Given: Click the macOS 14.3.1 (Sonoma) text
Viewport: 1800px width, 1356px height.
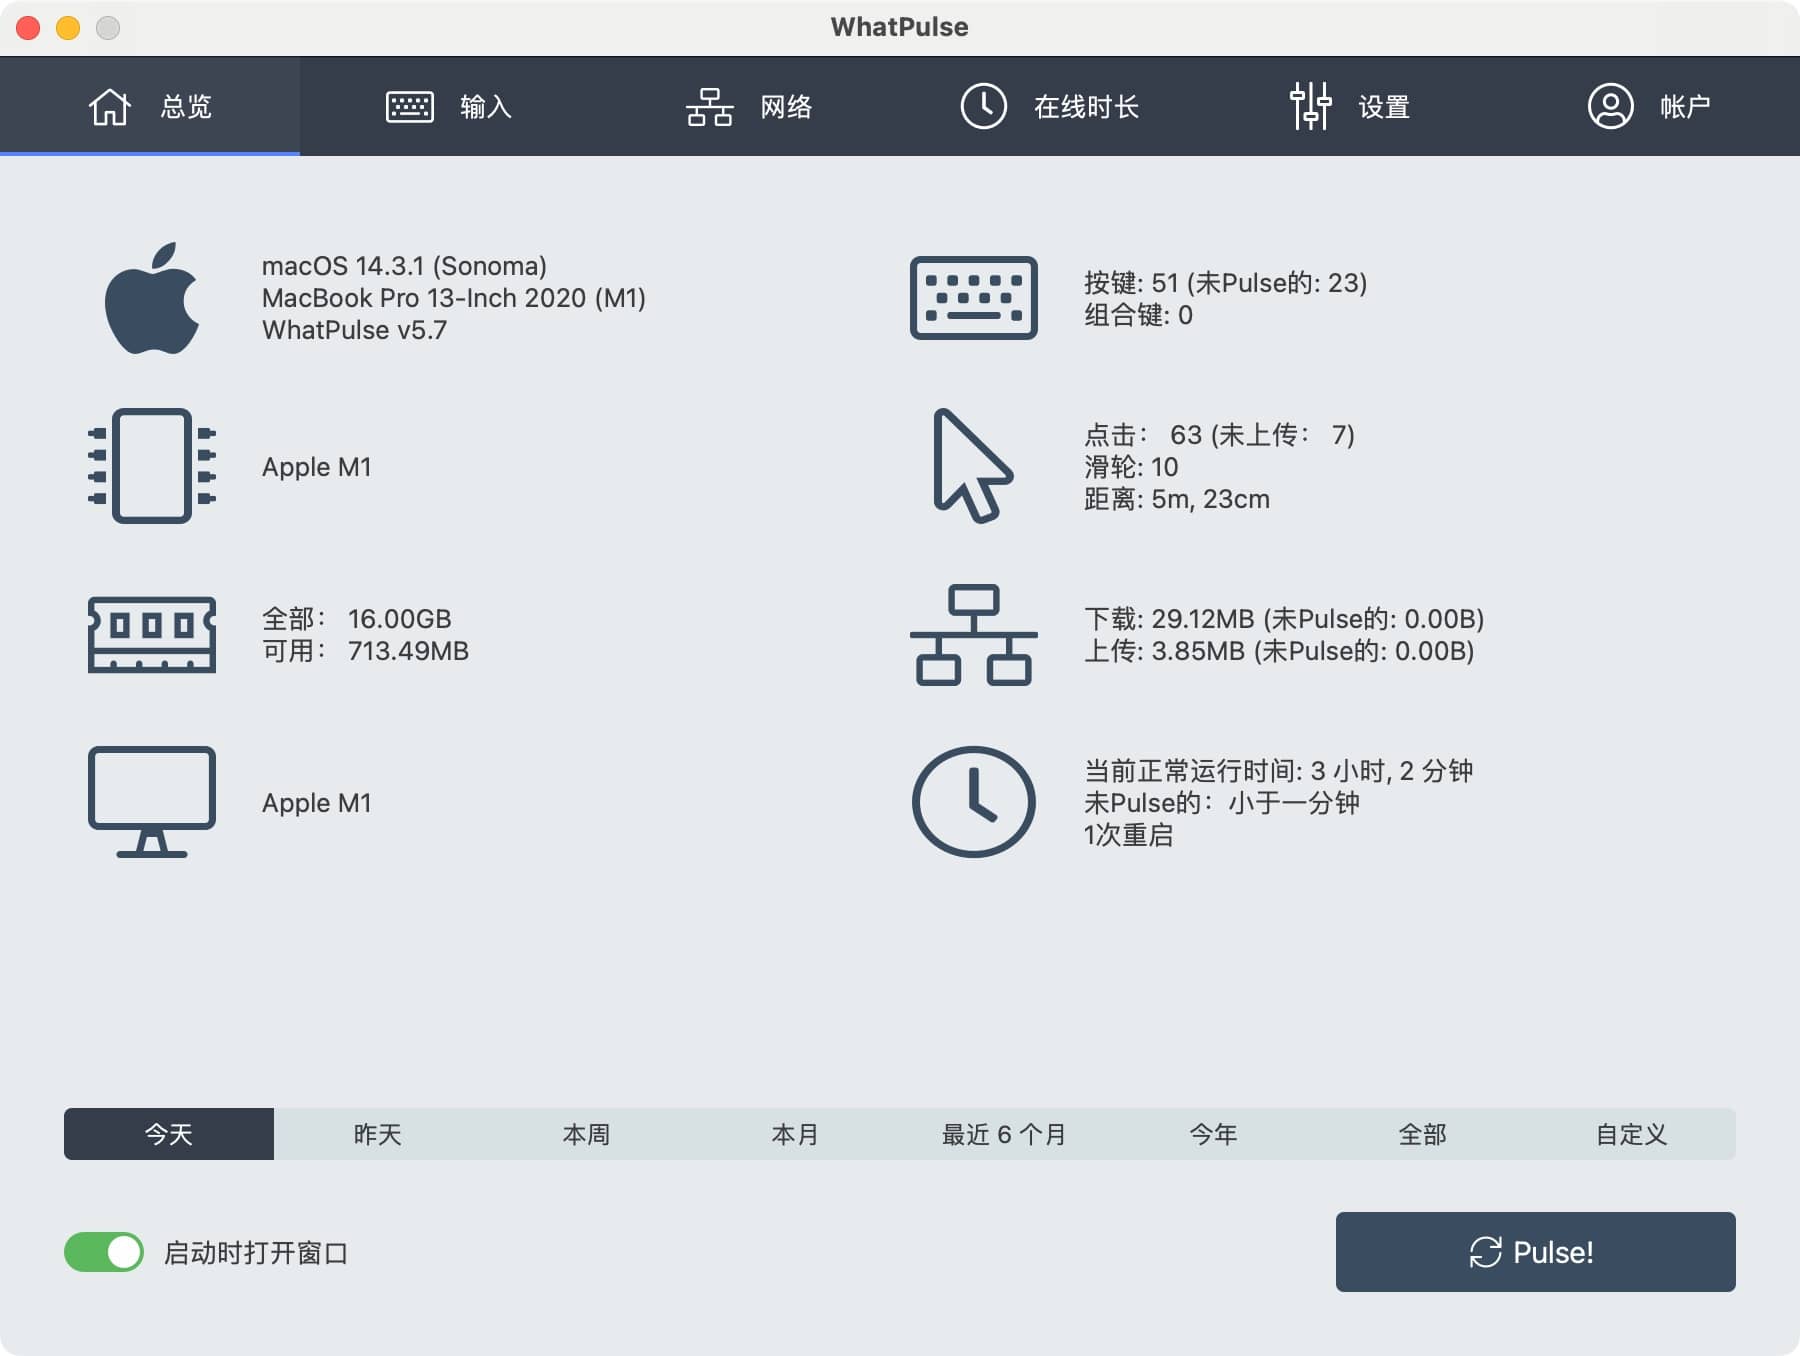Looking at the screenshot, I should pyautogui.click(x=404, y=266).
